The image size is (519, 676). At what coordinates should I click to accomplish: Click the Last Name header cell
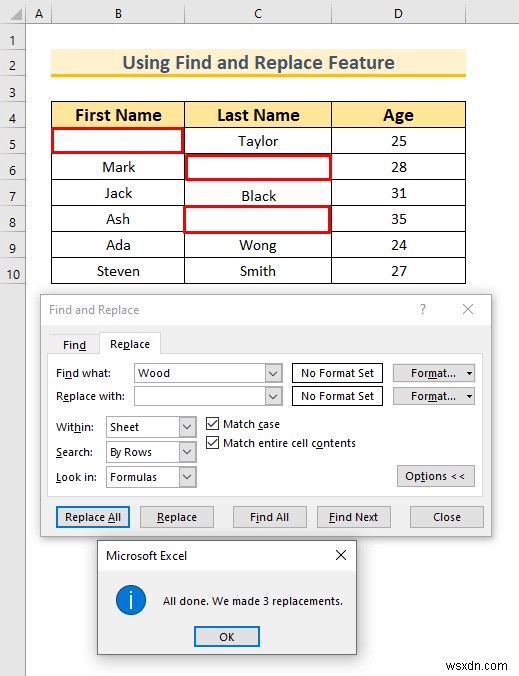258,115
